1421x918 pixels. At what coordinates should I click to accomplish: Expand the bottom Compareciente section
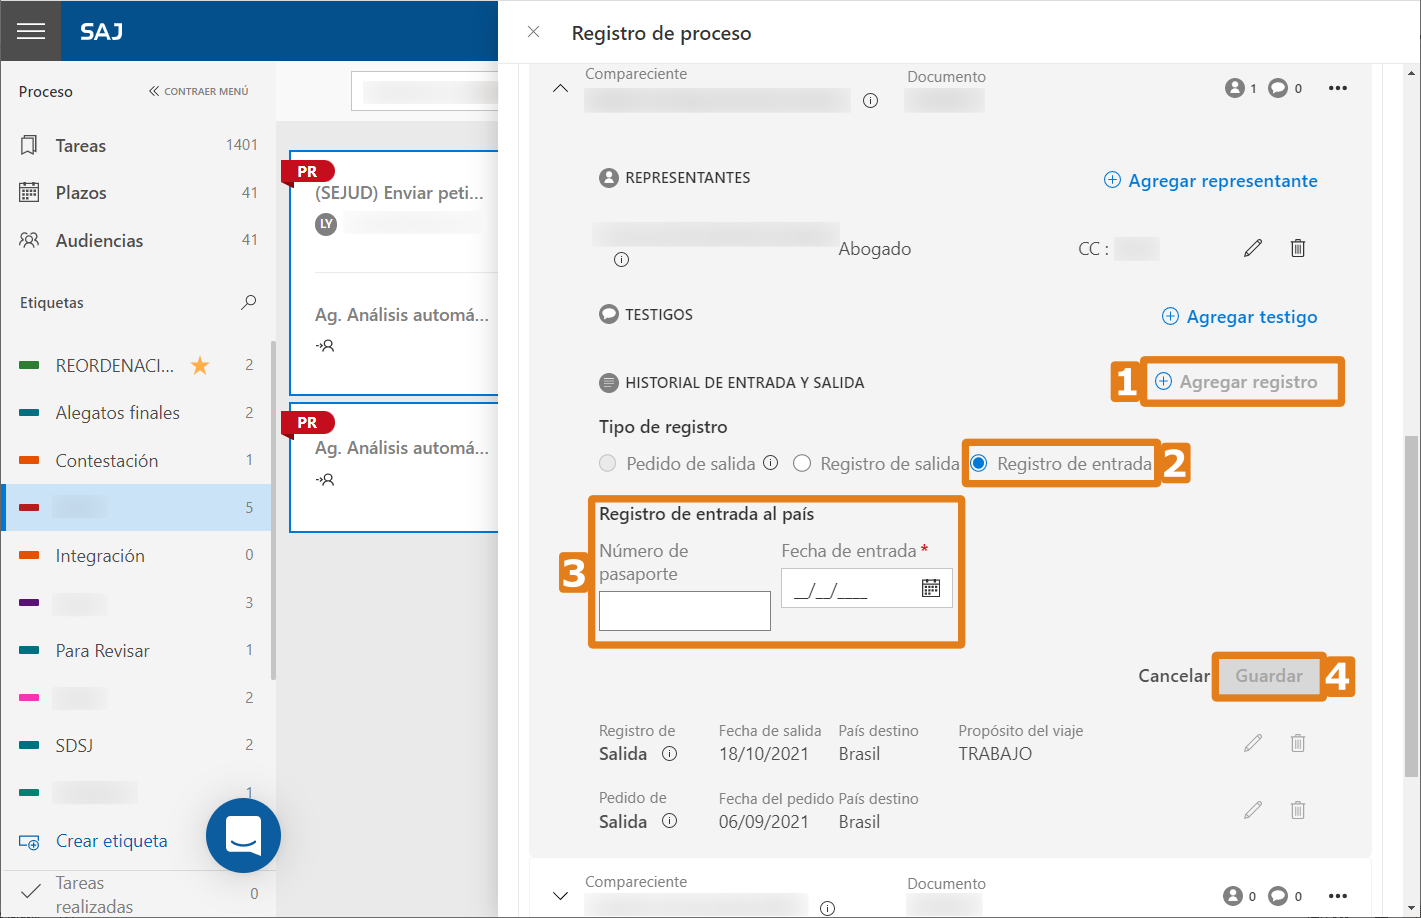[561, 896]
